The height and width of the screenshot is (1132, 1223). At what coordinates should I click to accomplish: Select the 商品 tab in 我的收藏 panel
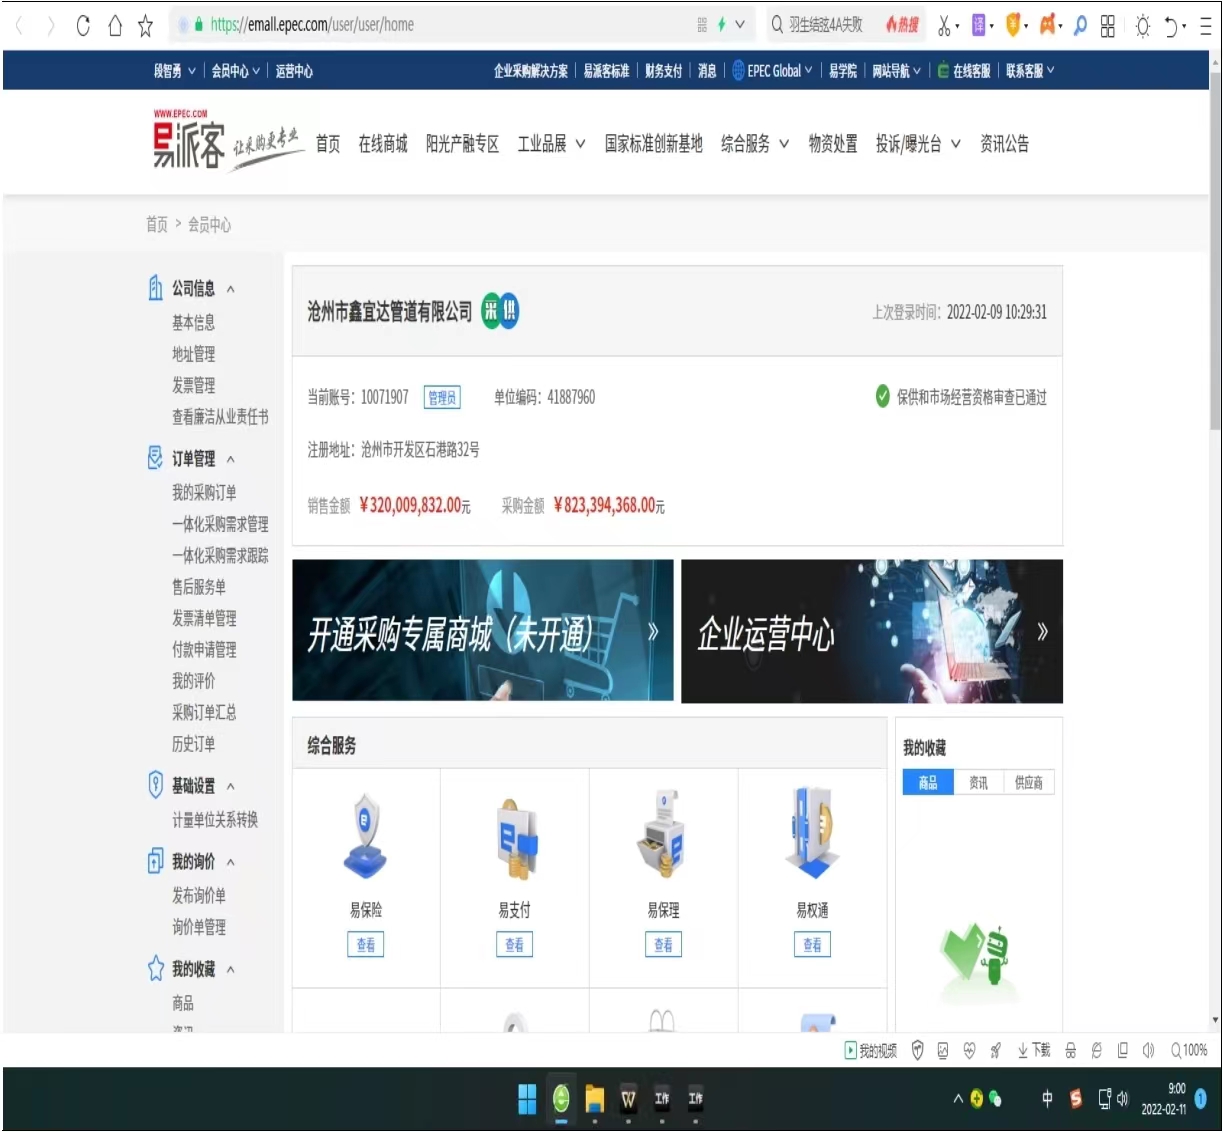click(928, 783)
